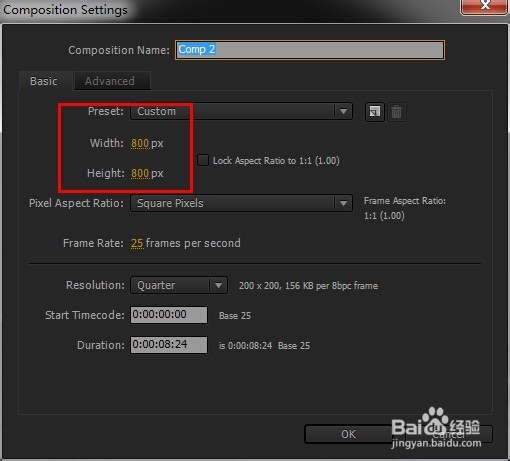The height and width of the screenshot is (461, 510).
Task: Click the Start Timecode field
Action: coord(169,315)
